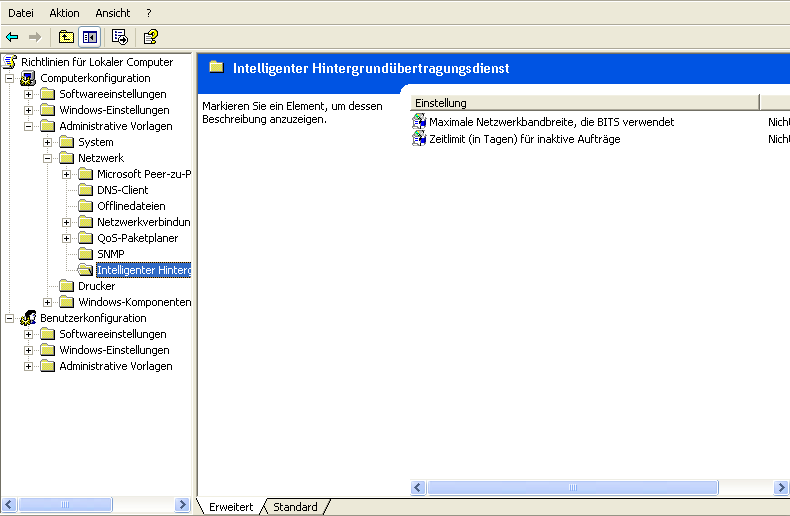The width and height of the screenshot is (790, 516).
Task: Click the tree pane horizontal scrollbar thumb
Action: click(x=65, y=504)
